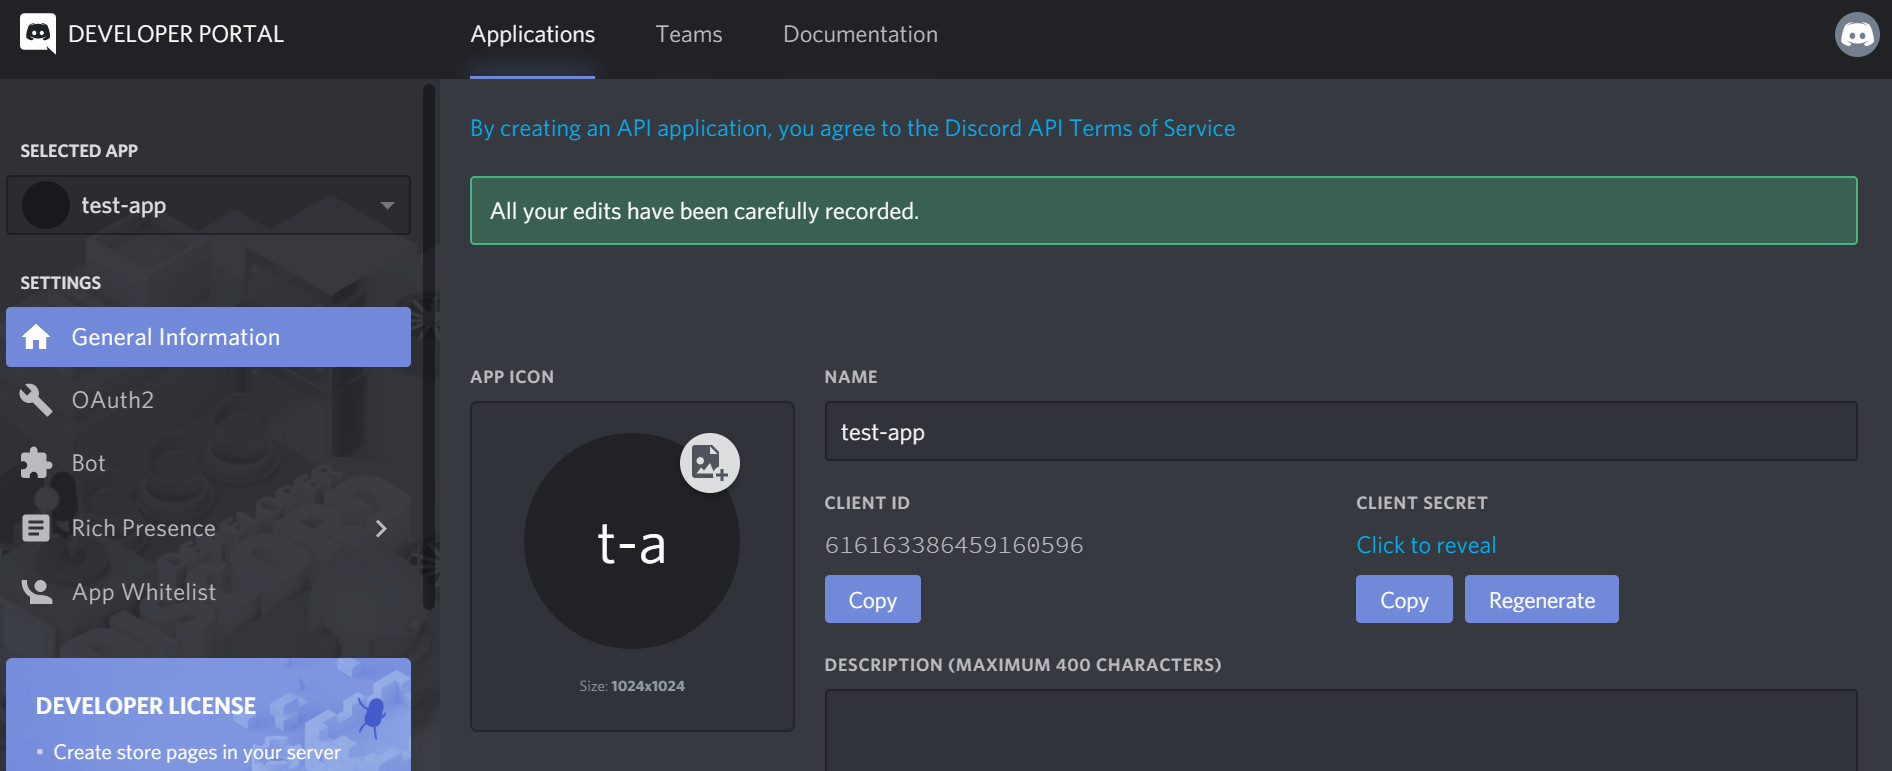Click the Developer License banner
1892x771 pixels.
[x=208, y=714]
